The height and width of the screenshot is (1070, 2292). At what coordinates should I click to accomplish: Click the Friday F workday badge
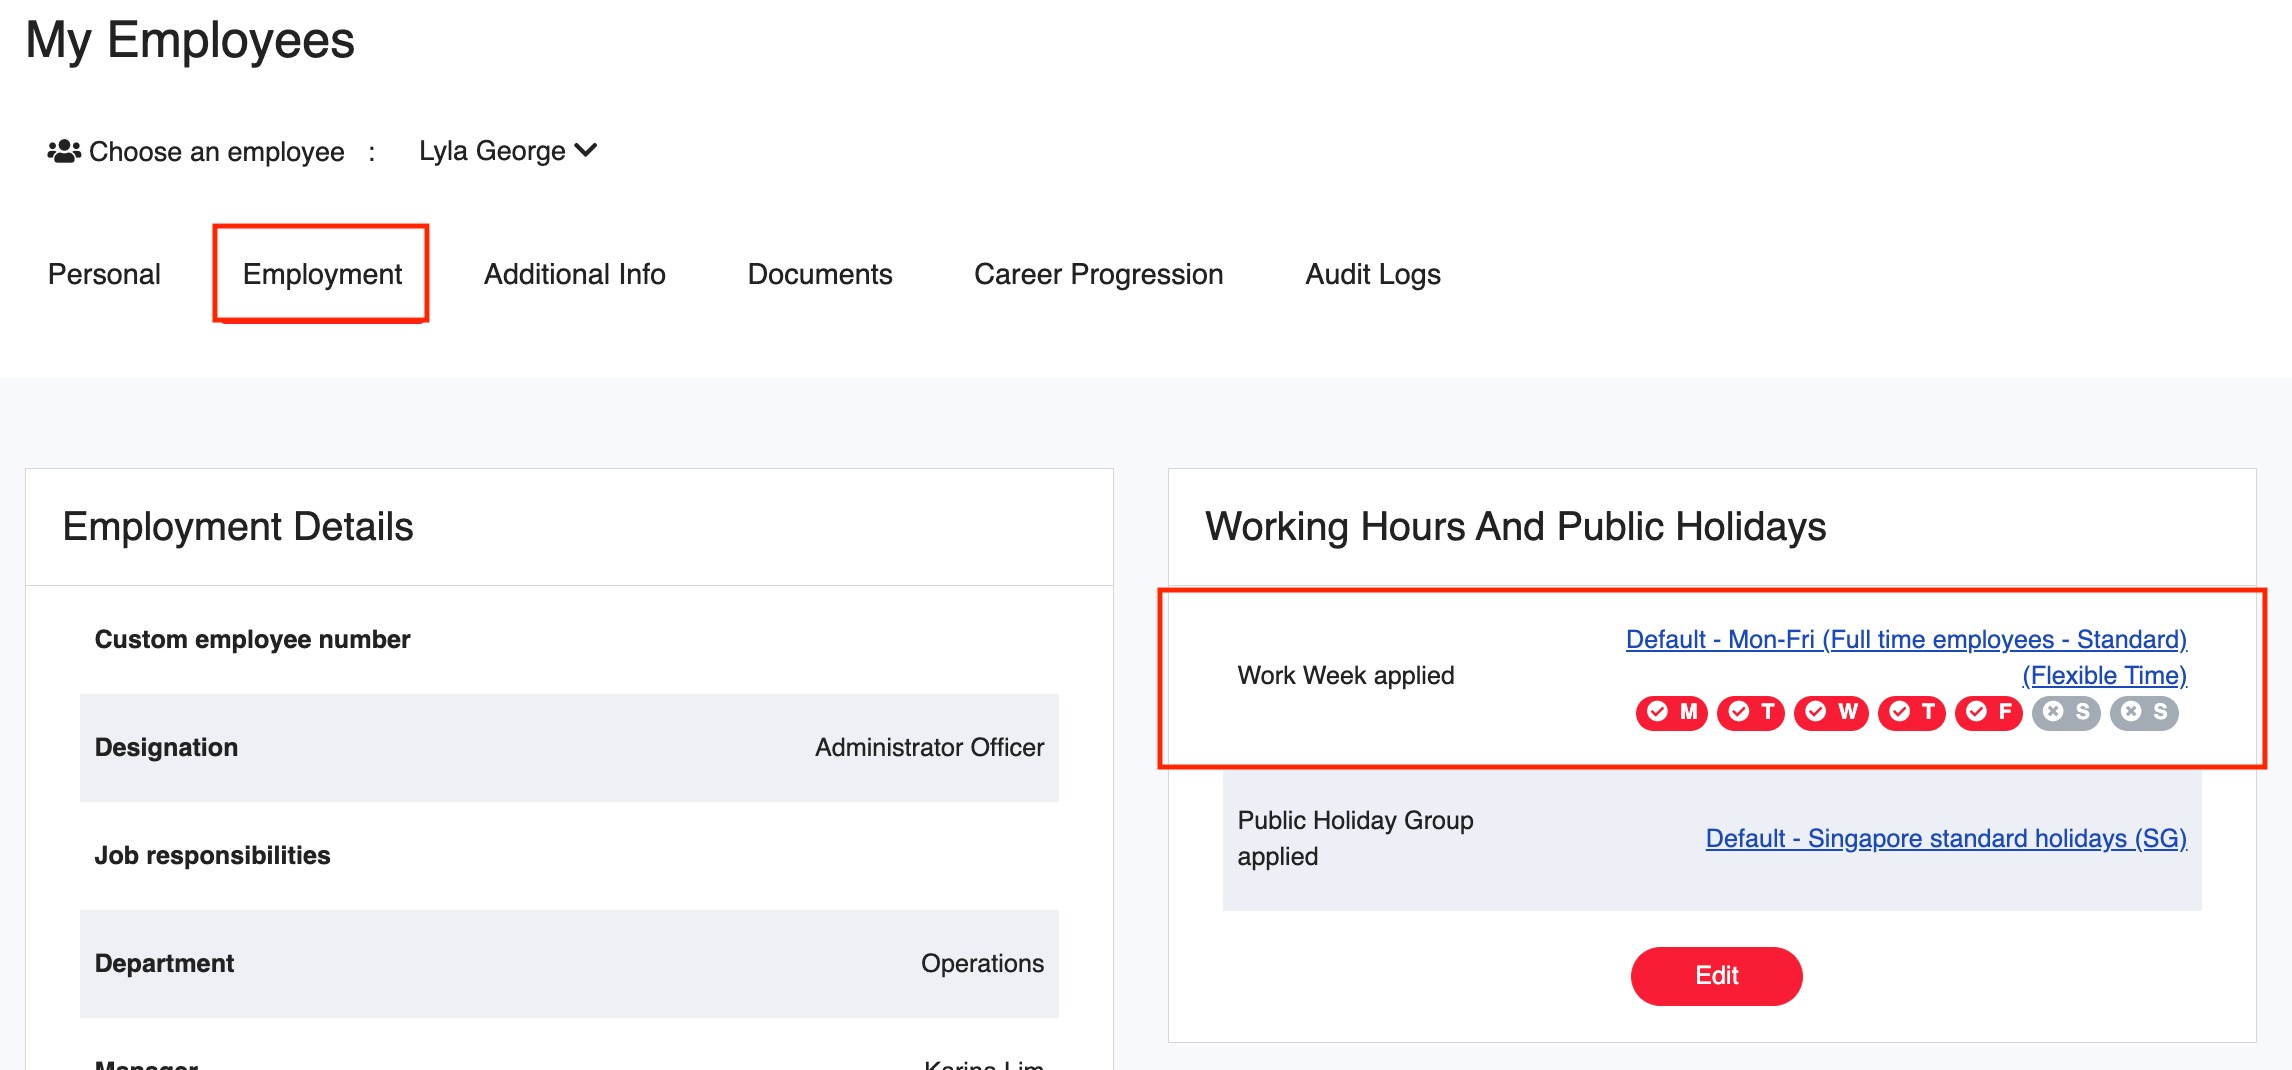click(1988, 712)
